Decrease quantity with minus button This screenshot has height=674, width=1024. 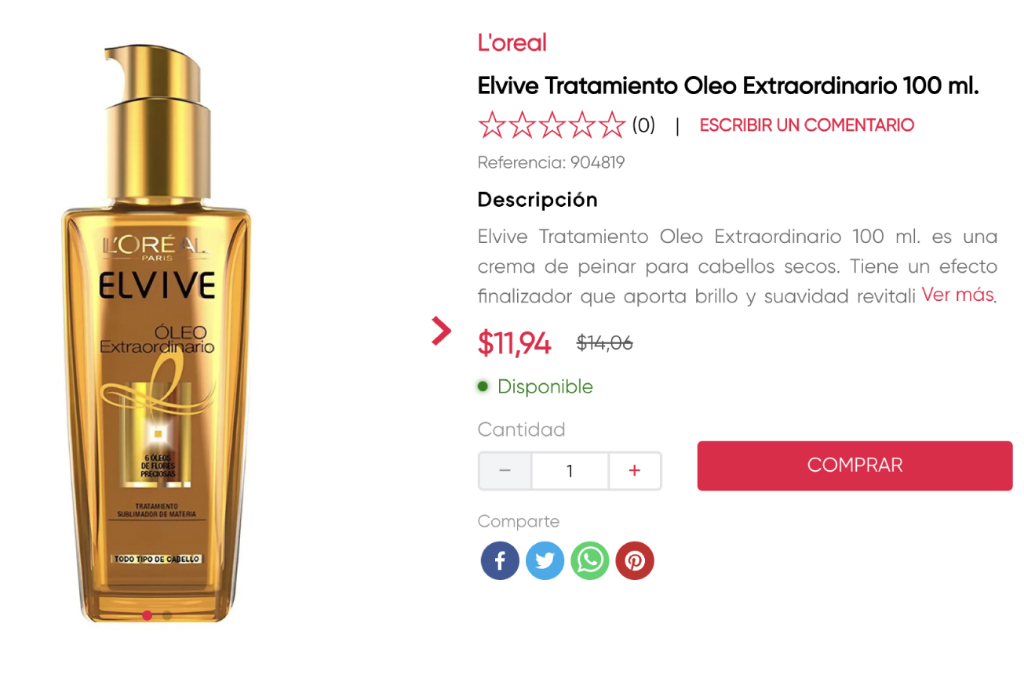click(505, 471)
